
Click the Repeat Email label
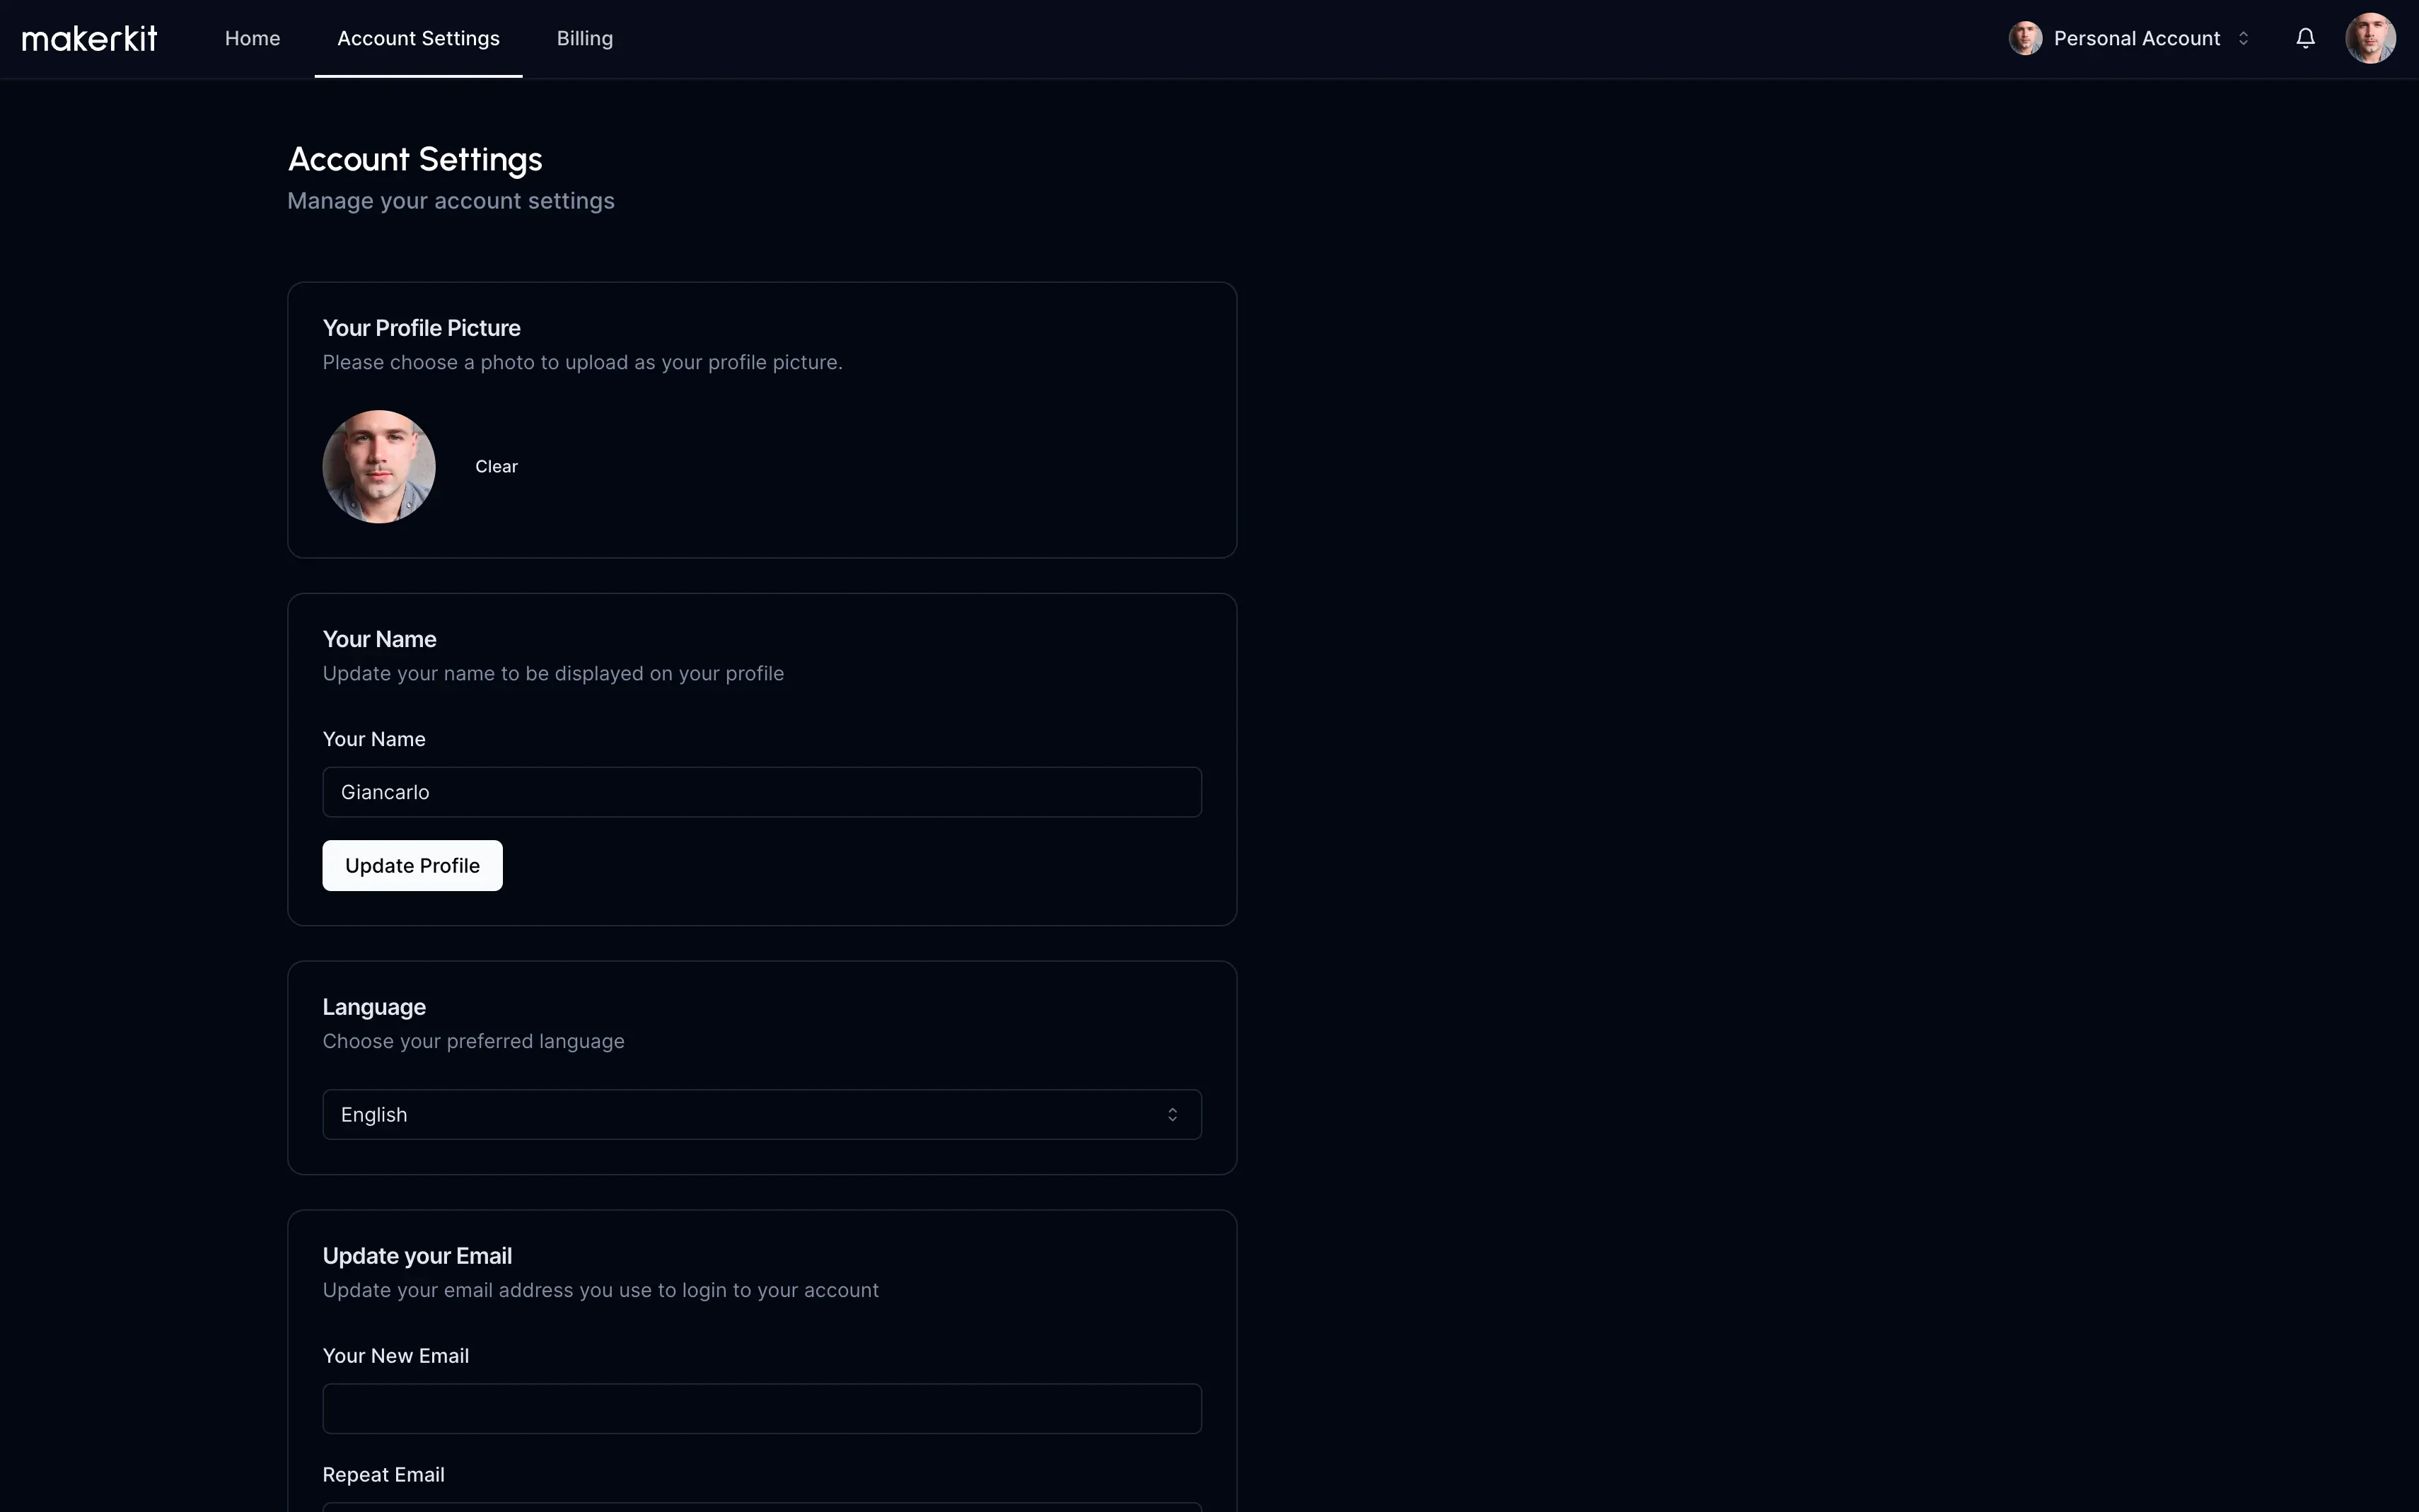(x=383, y=1475)
